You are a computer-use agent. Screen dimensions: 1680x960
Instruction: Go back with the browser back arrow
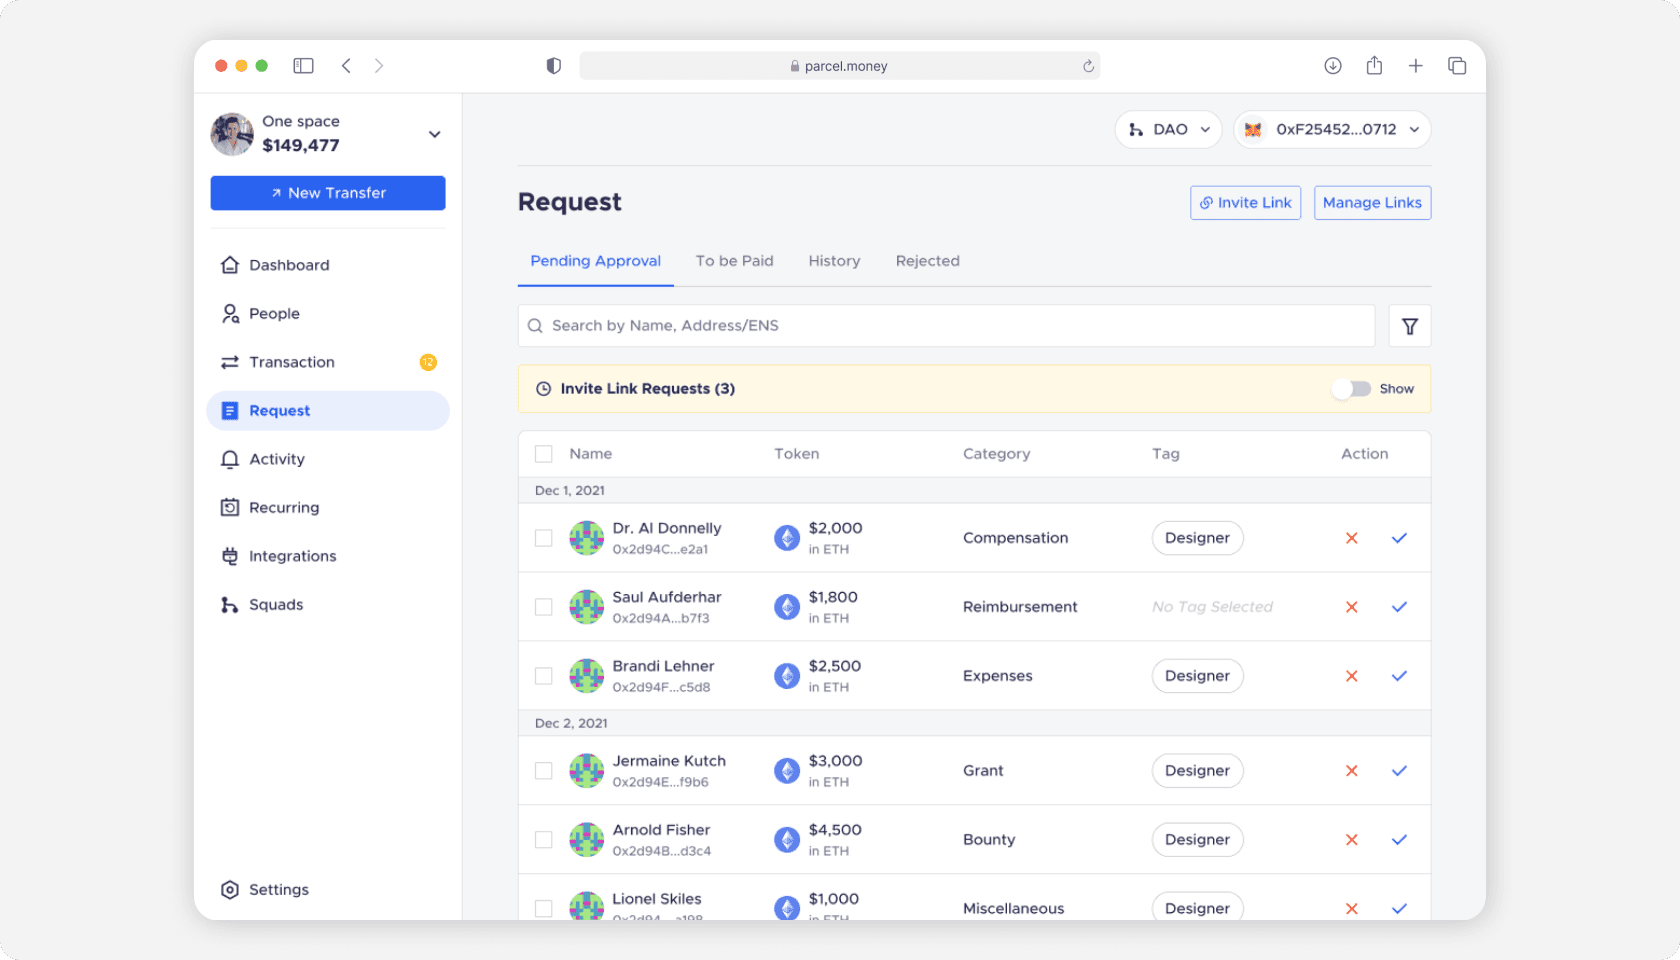(x=346, y=66)
